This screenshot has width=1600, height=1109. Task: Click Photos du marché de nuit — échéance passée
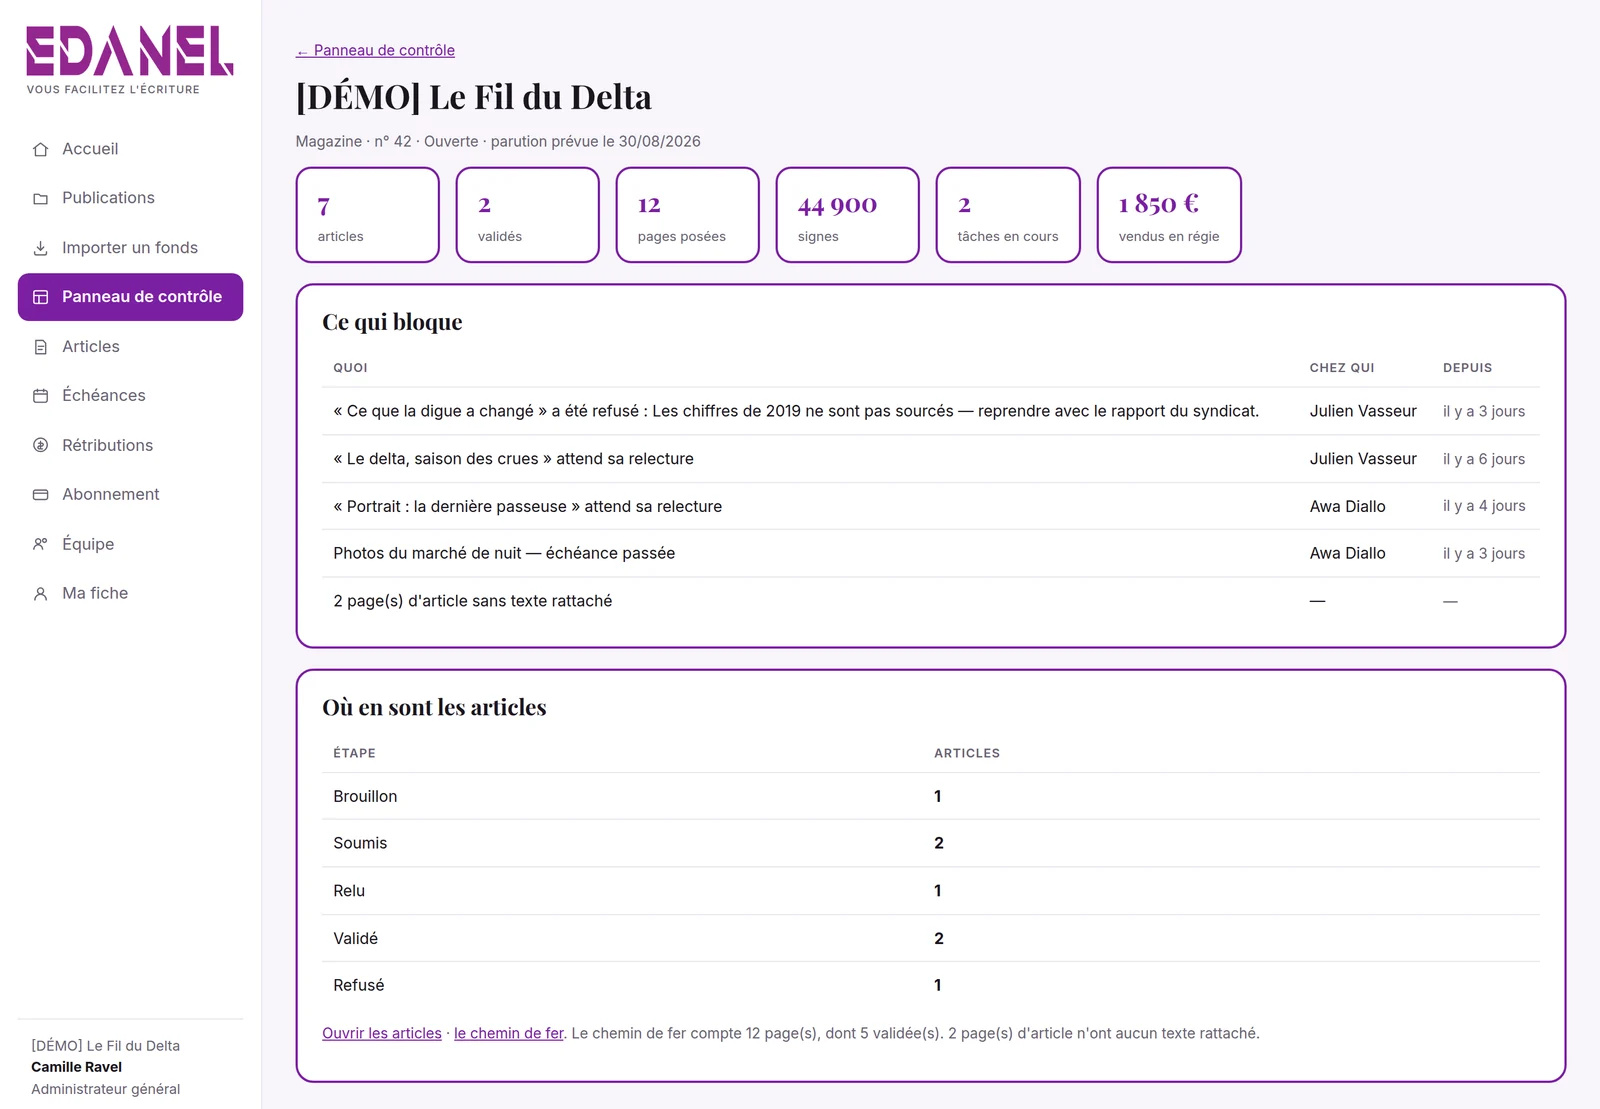[504, 554]
